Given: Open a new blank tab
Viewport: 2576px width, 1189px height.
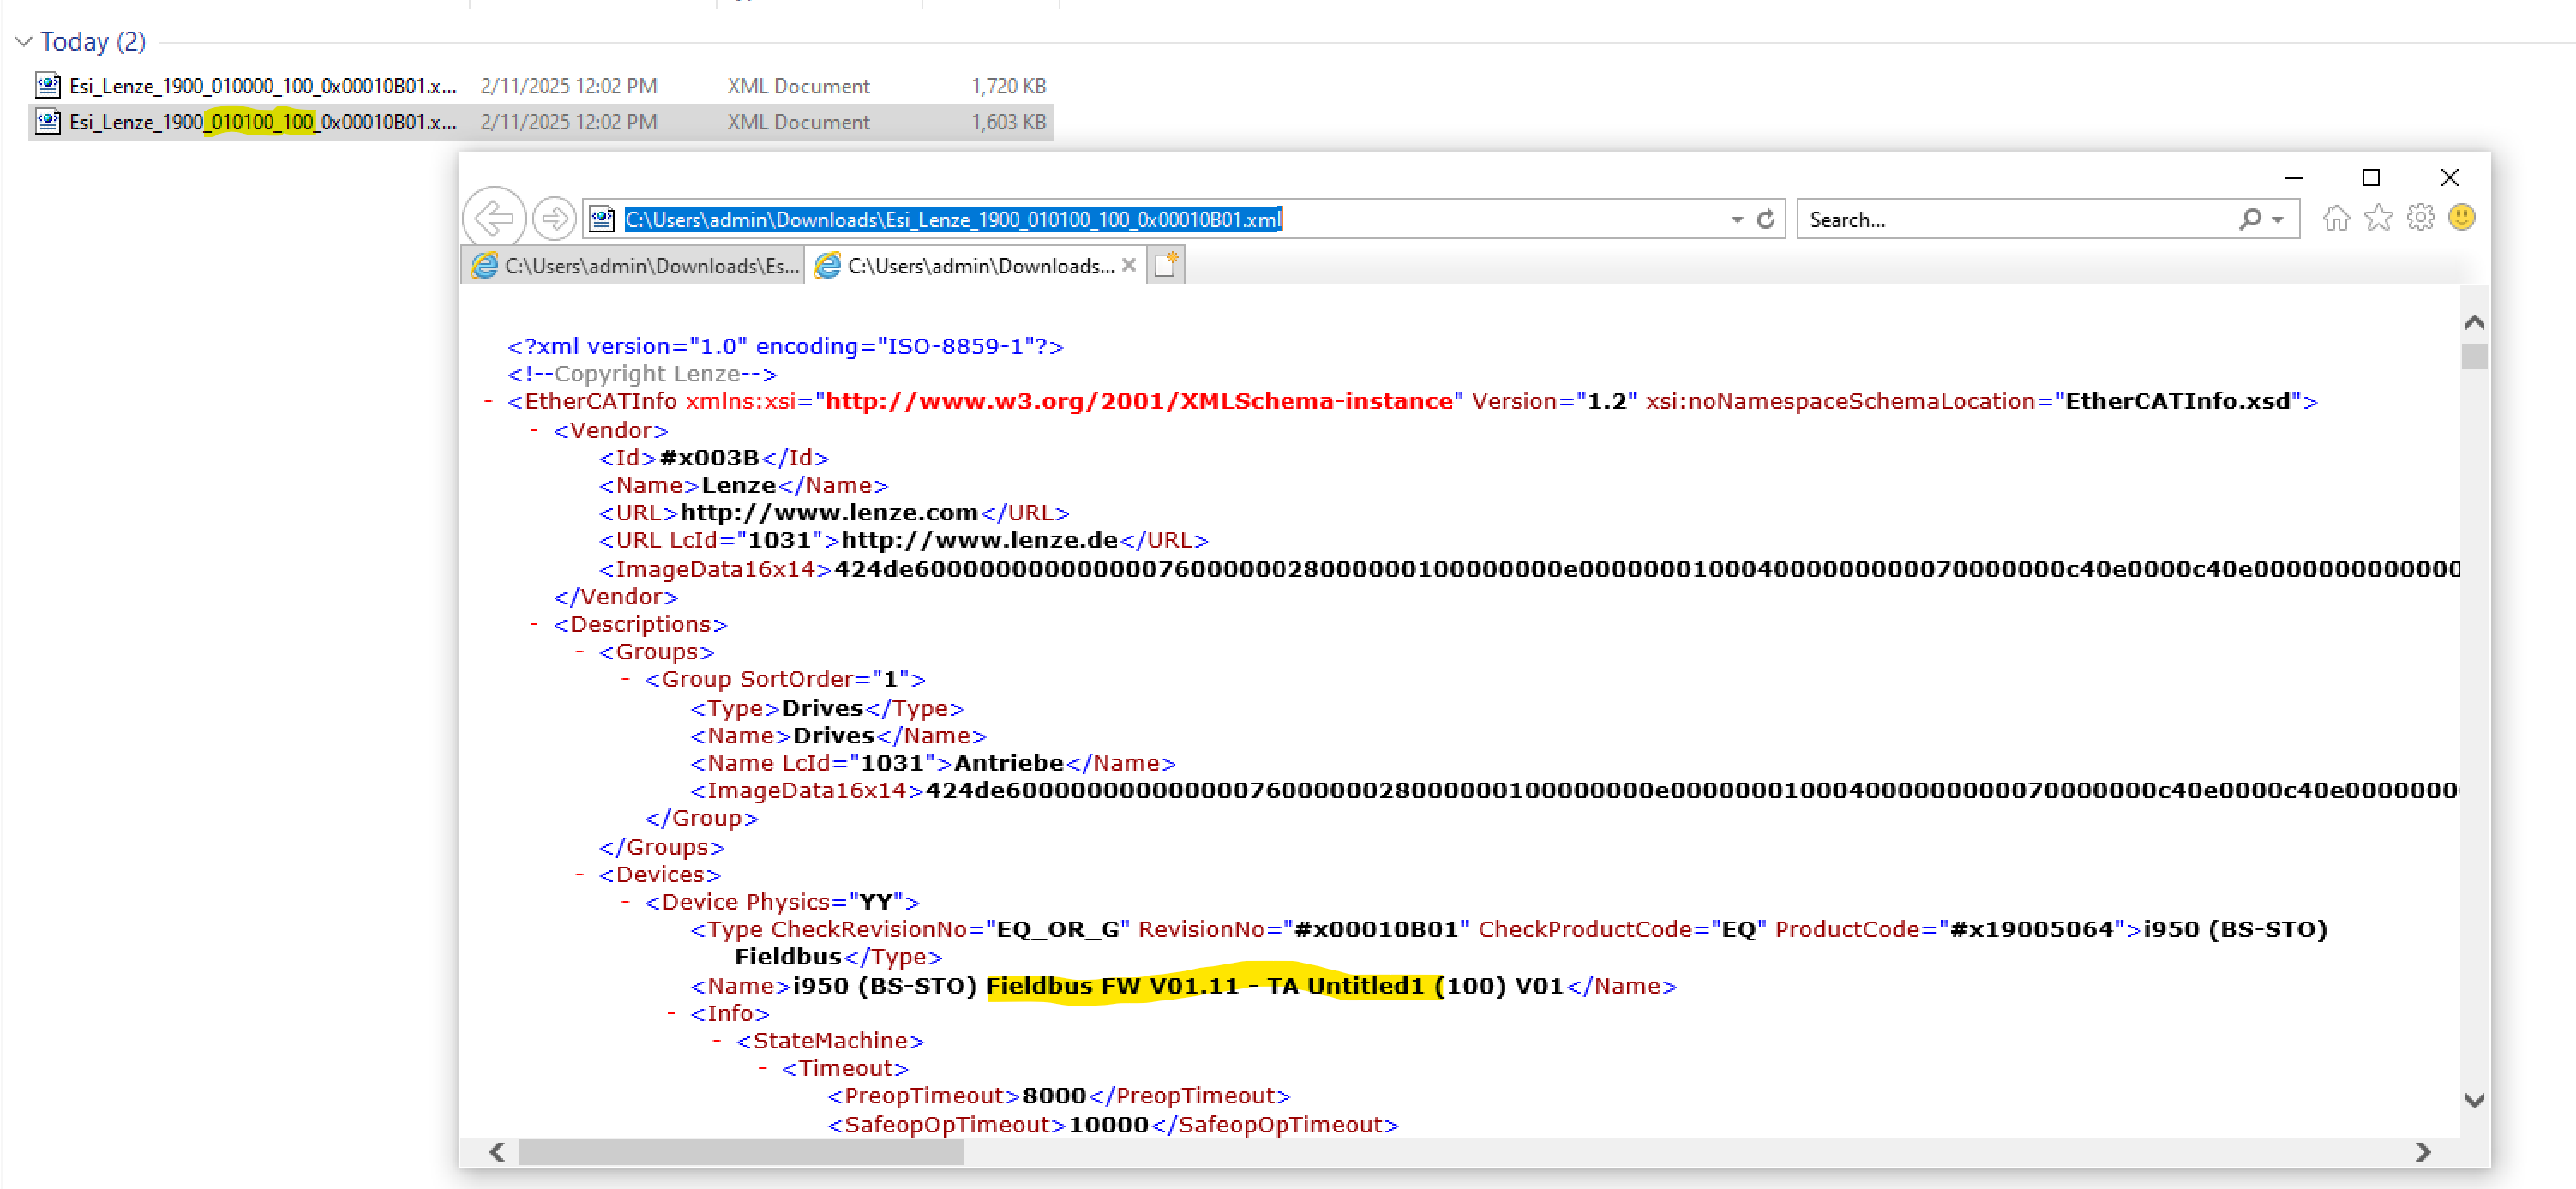Looking at the screenshot, I should pos(1165,265).
